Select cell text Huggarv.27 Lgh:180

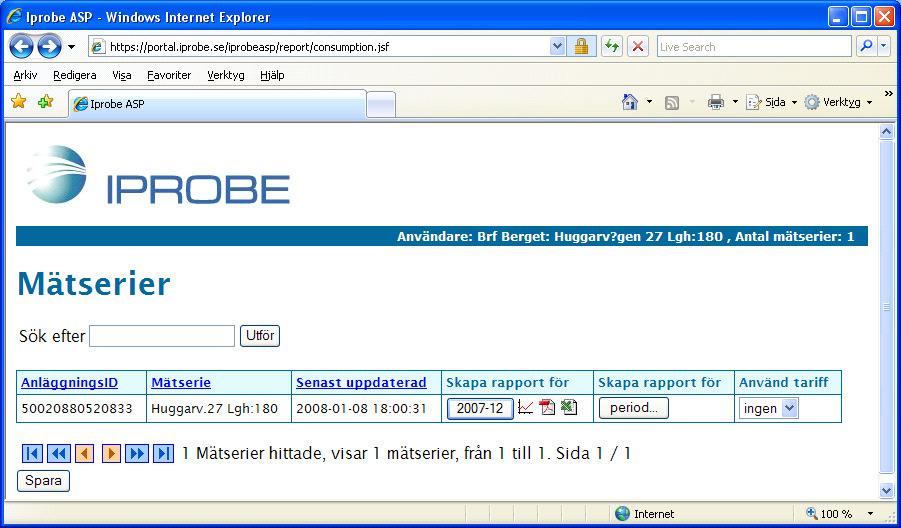click(x=214, y=408)
